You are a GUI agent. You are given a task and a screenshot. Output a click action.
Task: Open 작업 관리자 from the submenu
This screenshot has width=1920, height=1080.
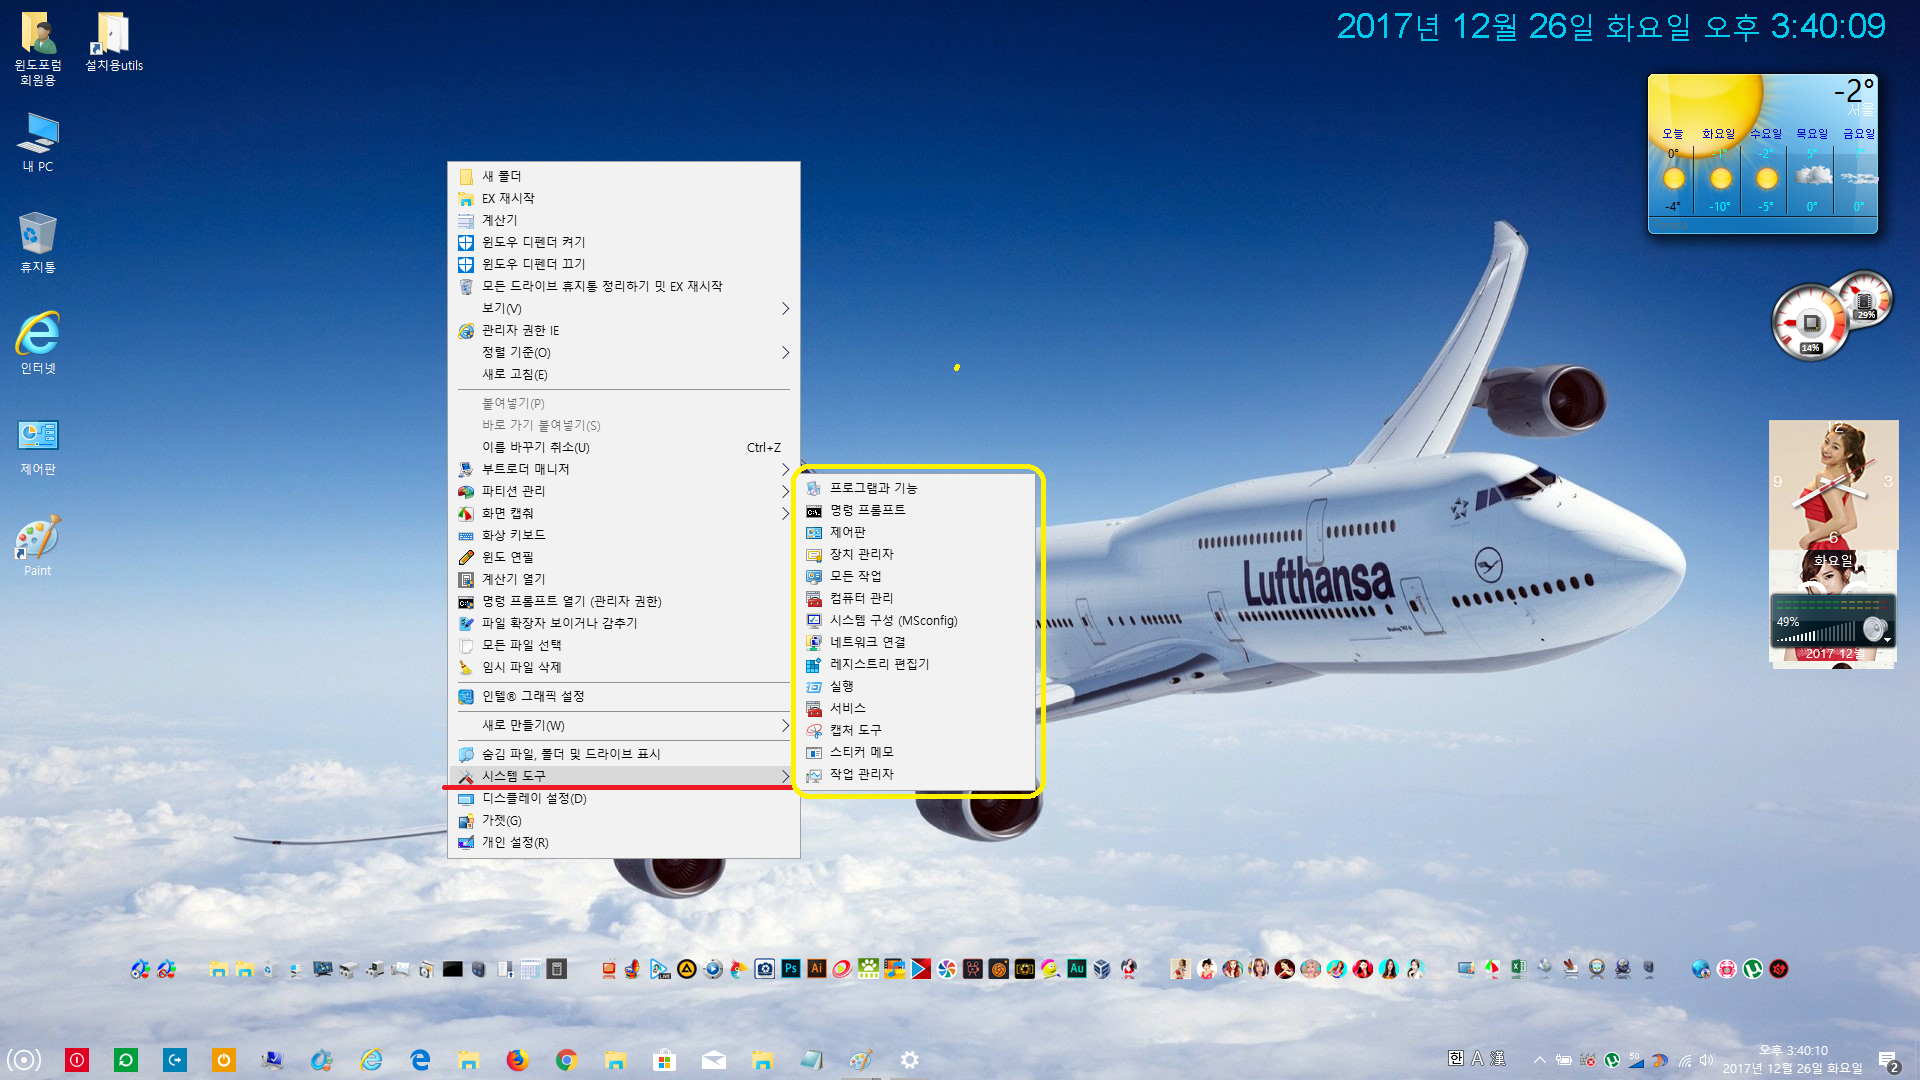(919, 774)
